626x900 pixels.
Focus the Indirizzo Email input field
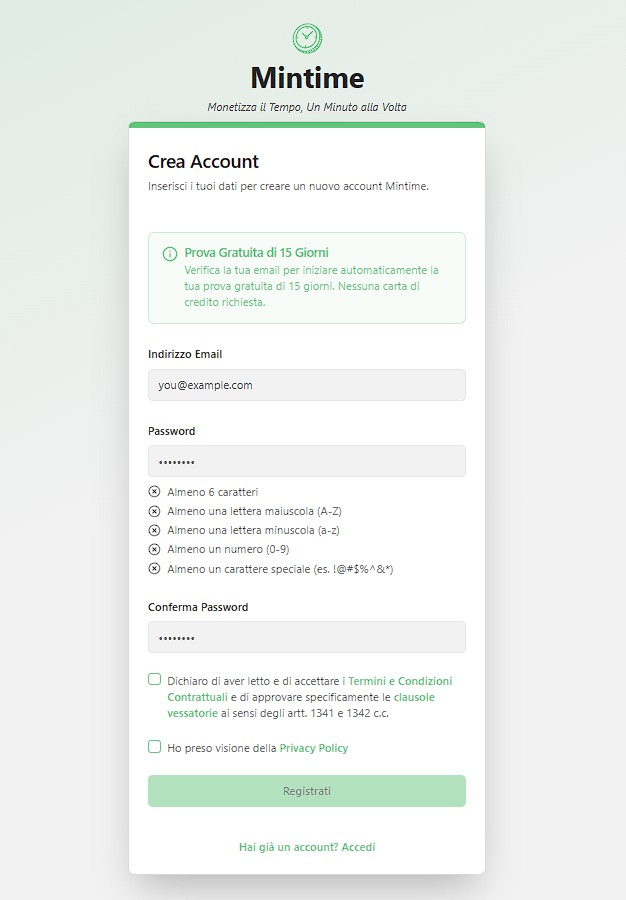[307, 385]
